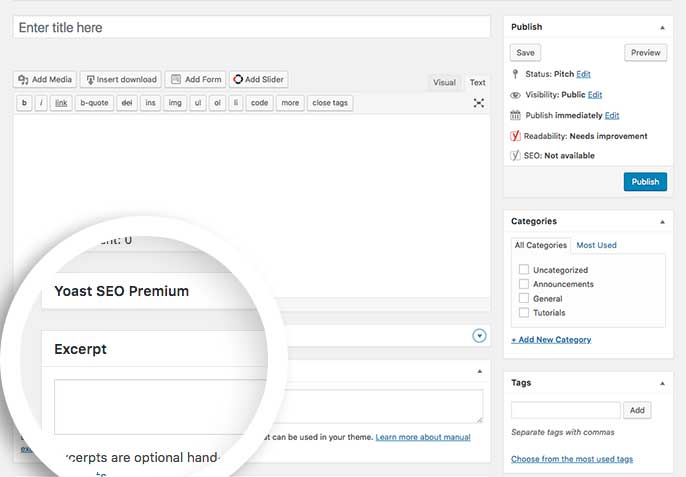Open Learn more about manual excerpts link

423,437
